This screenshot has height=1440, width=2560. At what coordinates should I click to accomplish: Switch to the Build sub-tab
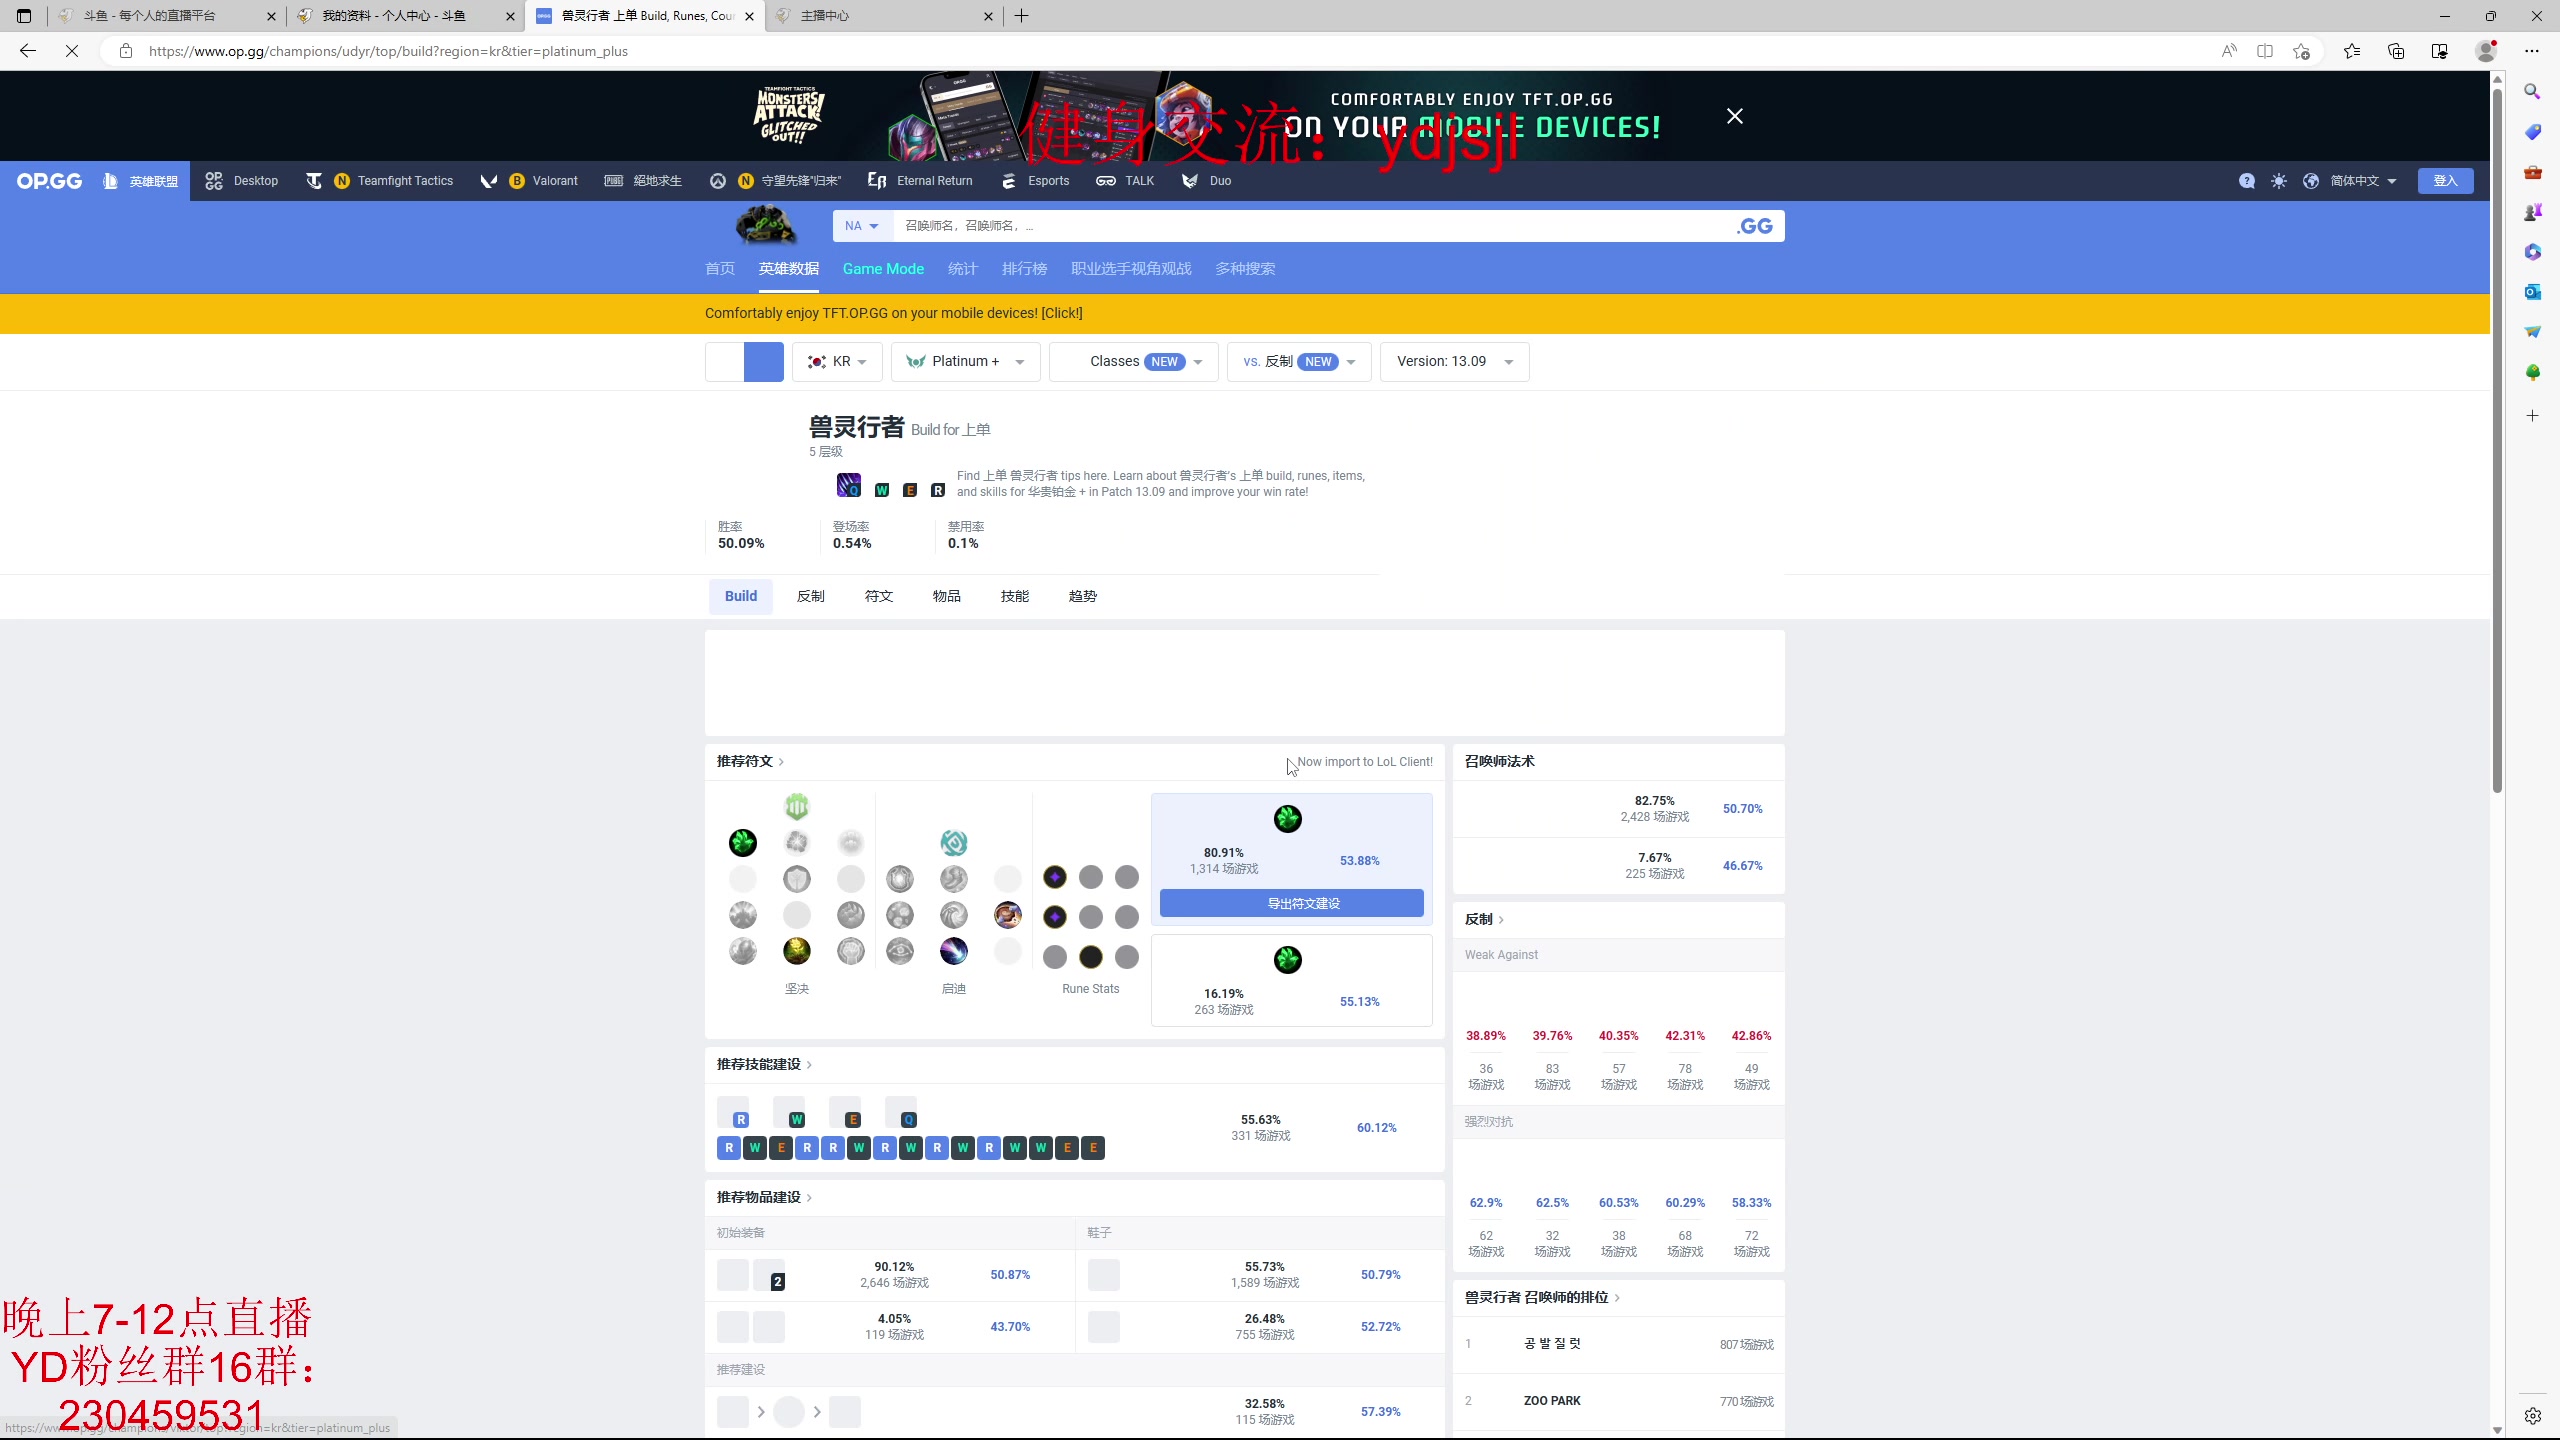pyautogui.click(x=741, y=596)
